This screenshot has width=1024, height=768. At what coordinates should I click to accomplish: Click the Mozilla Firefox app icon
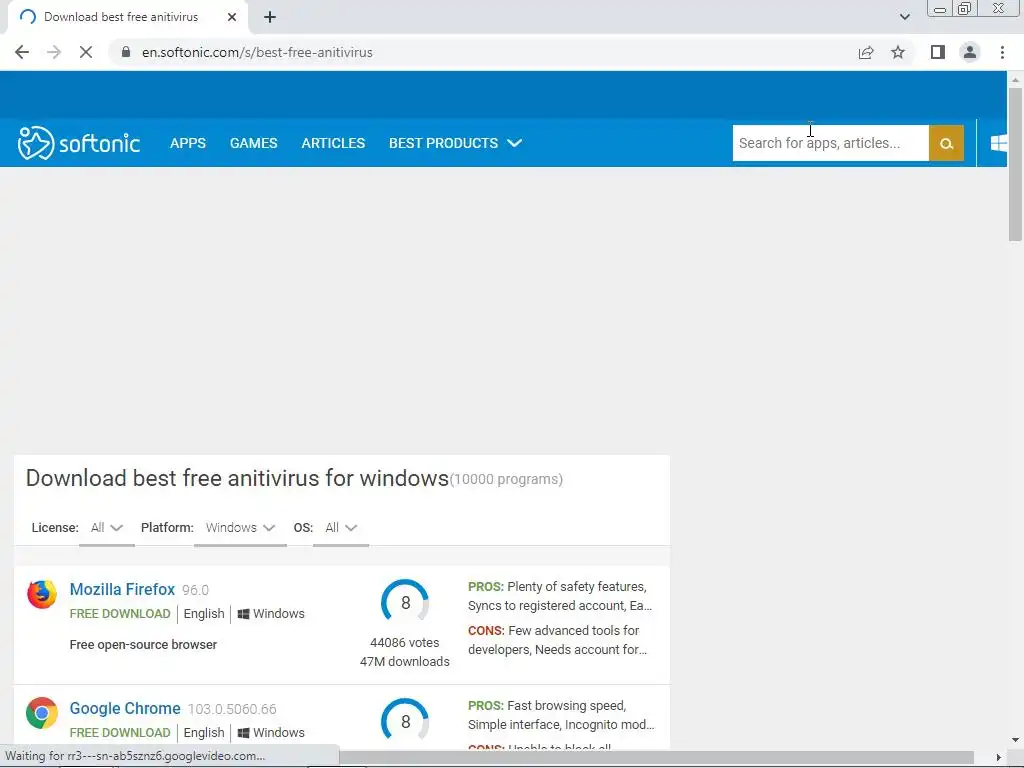click(x=42, y=594)
